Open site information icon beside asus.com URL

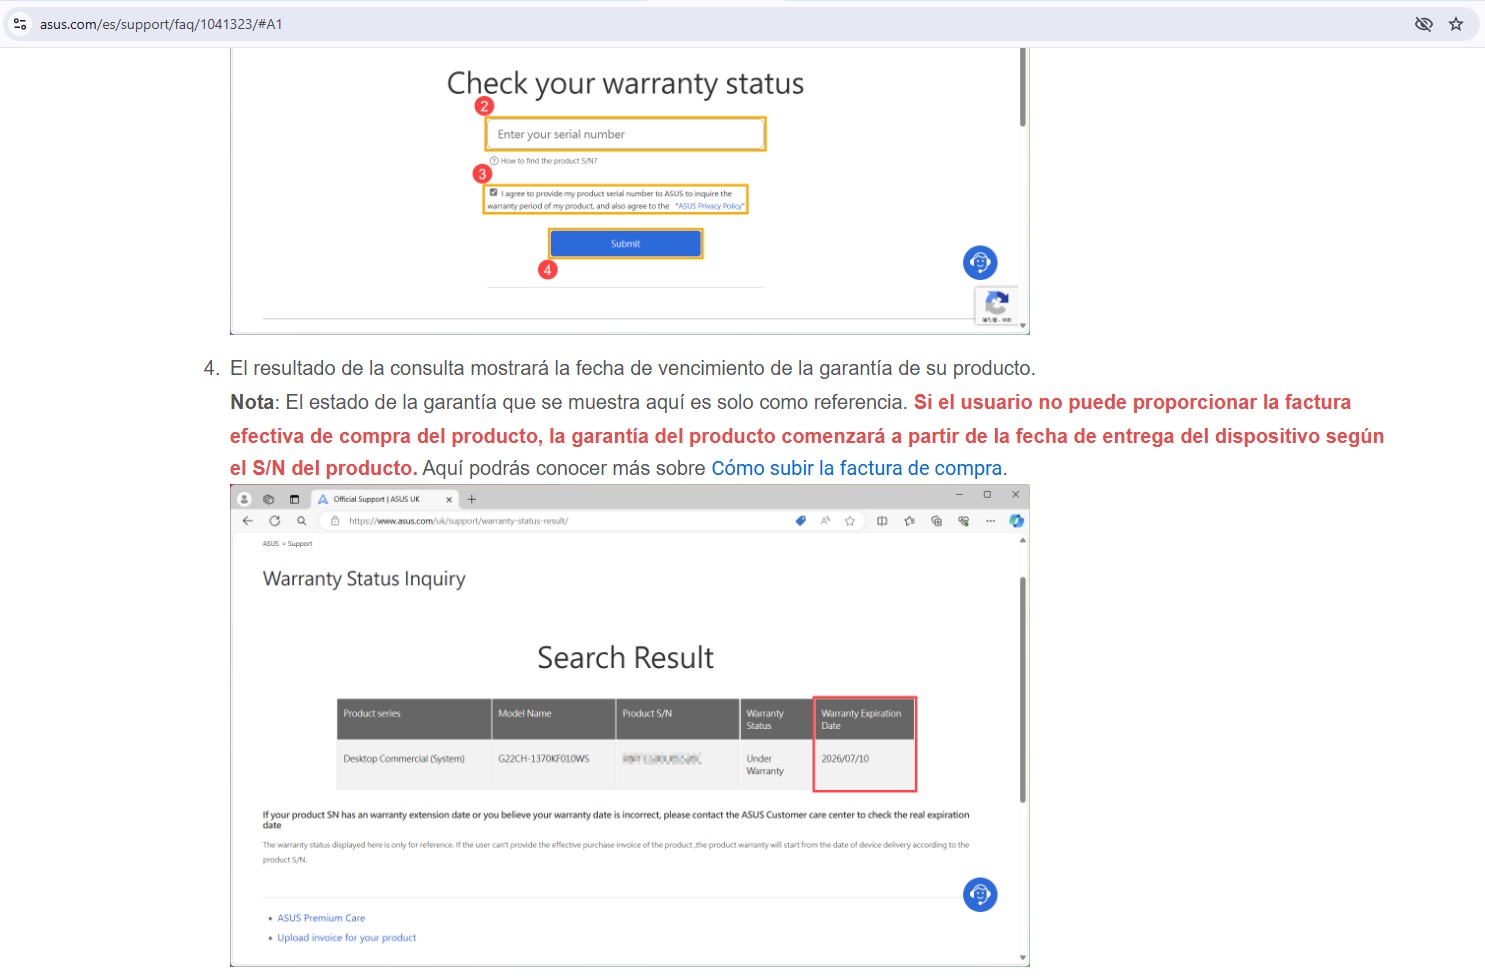(20, 24)
